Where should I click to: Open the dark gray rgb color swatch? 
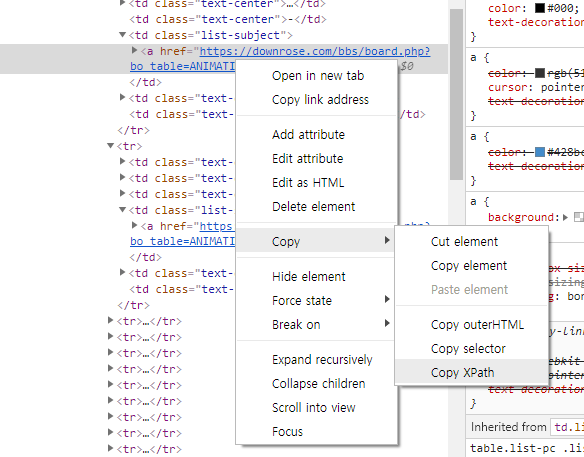click(x=540, y=73)
